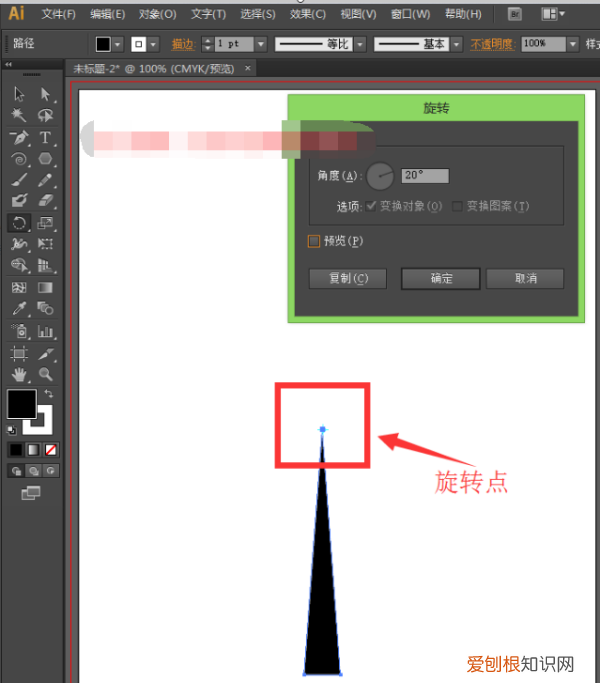600x683 pixels.
Task: Select the Direct Selection tool
Action: click(46, 93)
